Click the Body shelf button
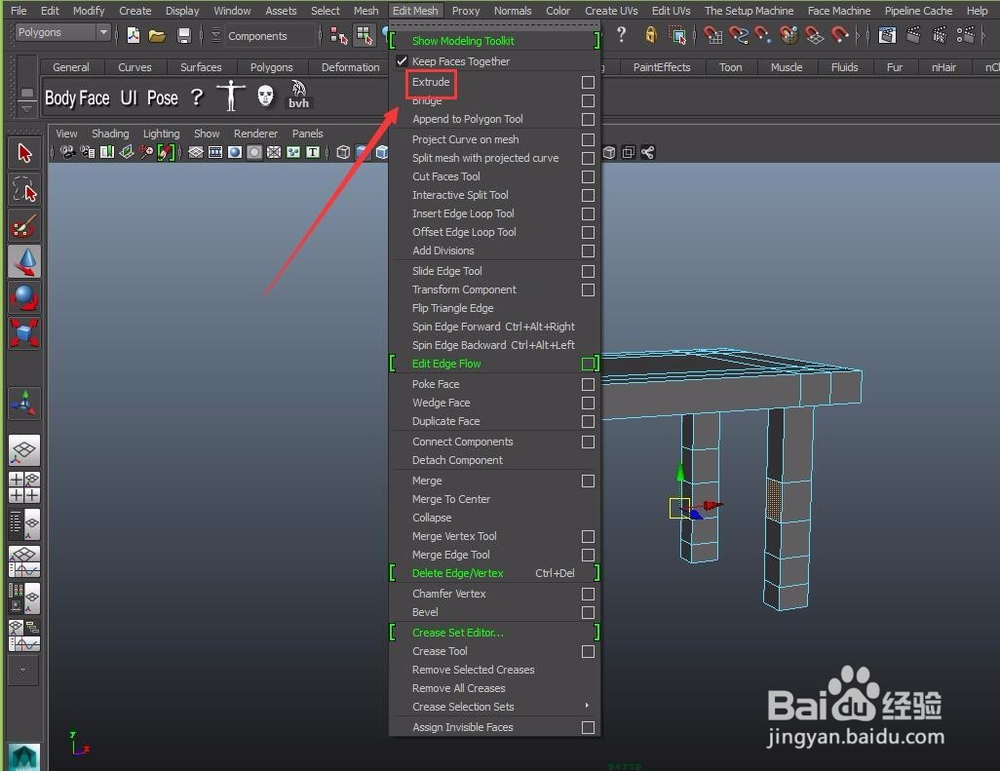The width and height of the screenshot is (1000, 771). pos(60,98)
